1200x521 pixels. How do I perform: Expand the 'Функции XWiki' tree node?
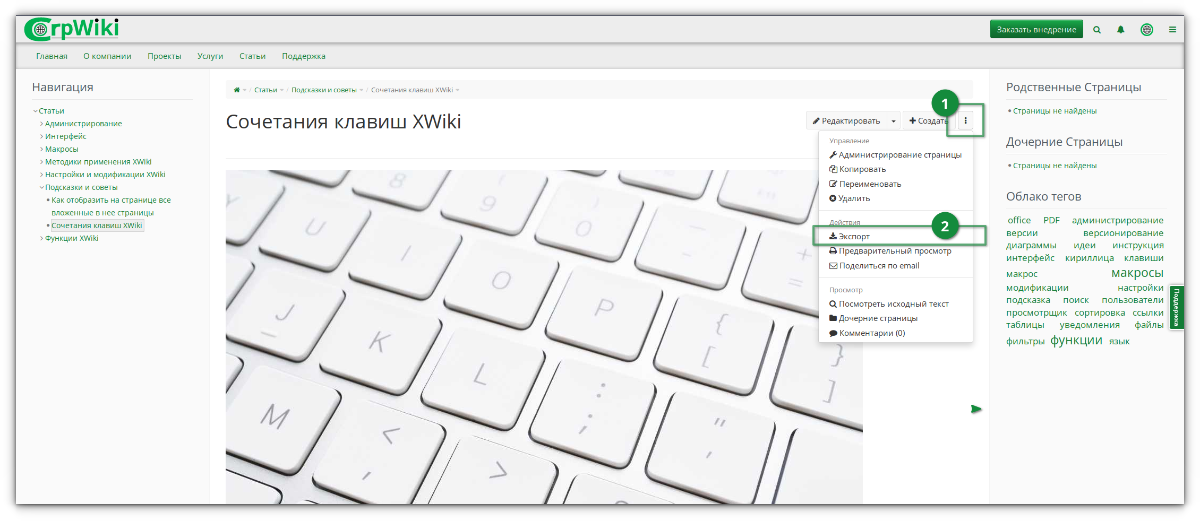pyautogui.click(x=42, y=238)
